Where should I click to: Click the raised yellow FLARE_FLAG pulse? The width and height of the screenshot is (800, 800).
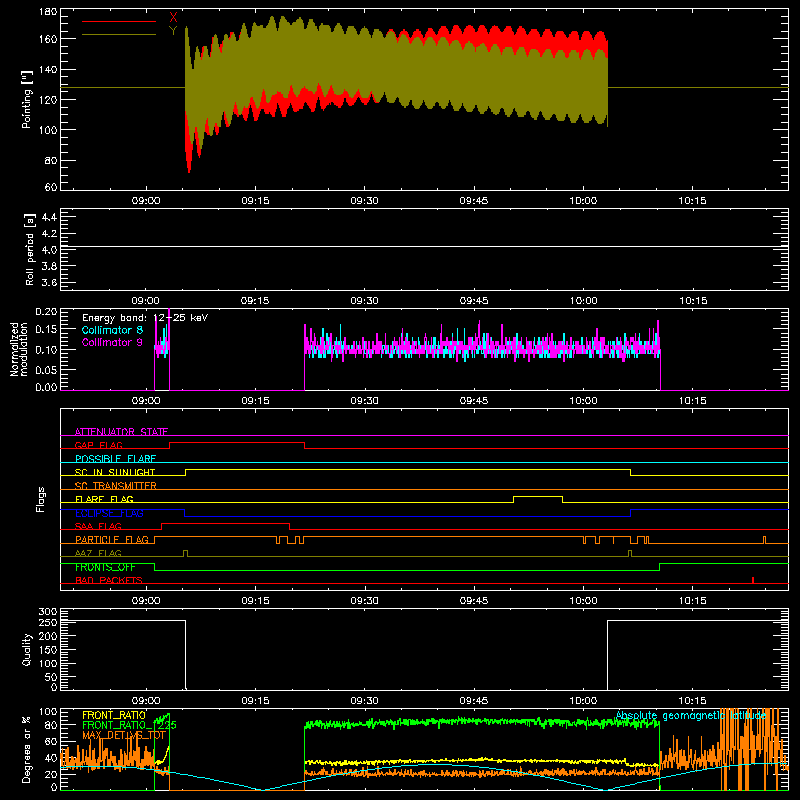[538, 496]
